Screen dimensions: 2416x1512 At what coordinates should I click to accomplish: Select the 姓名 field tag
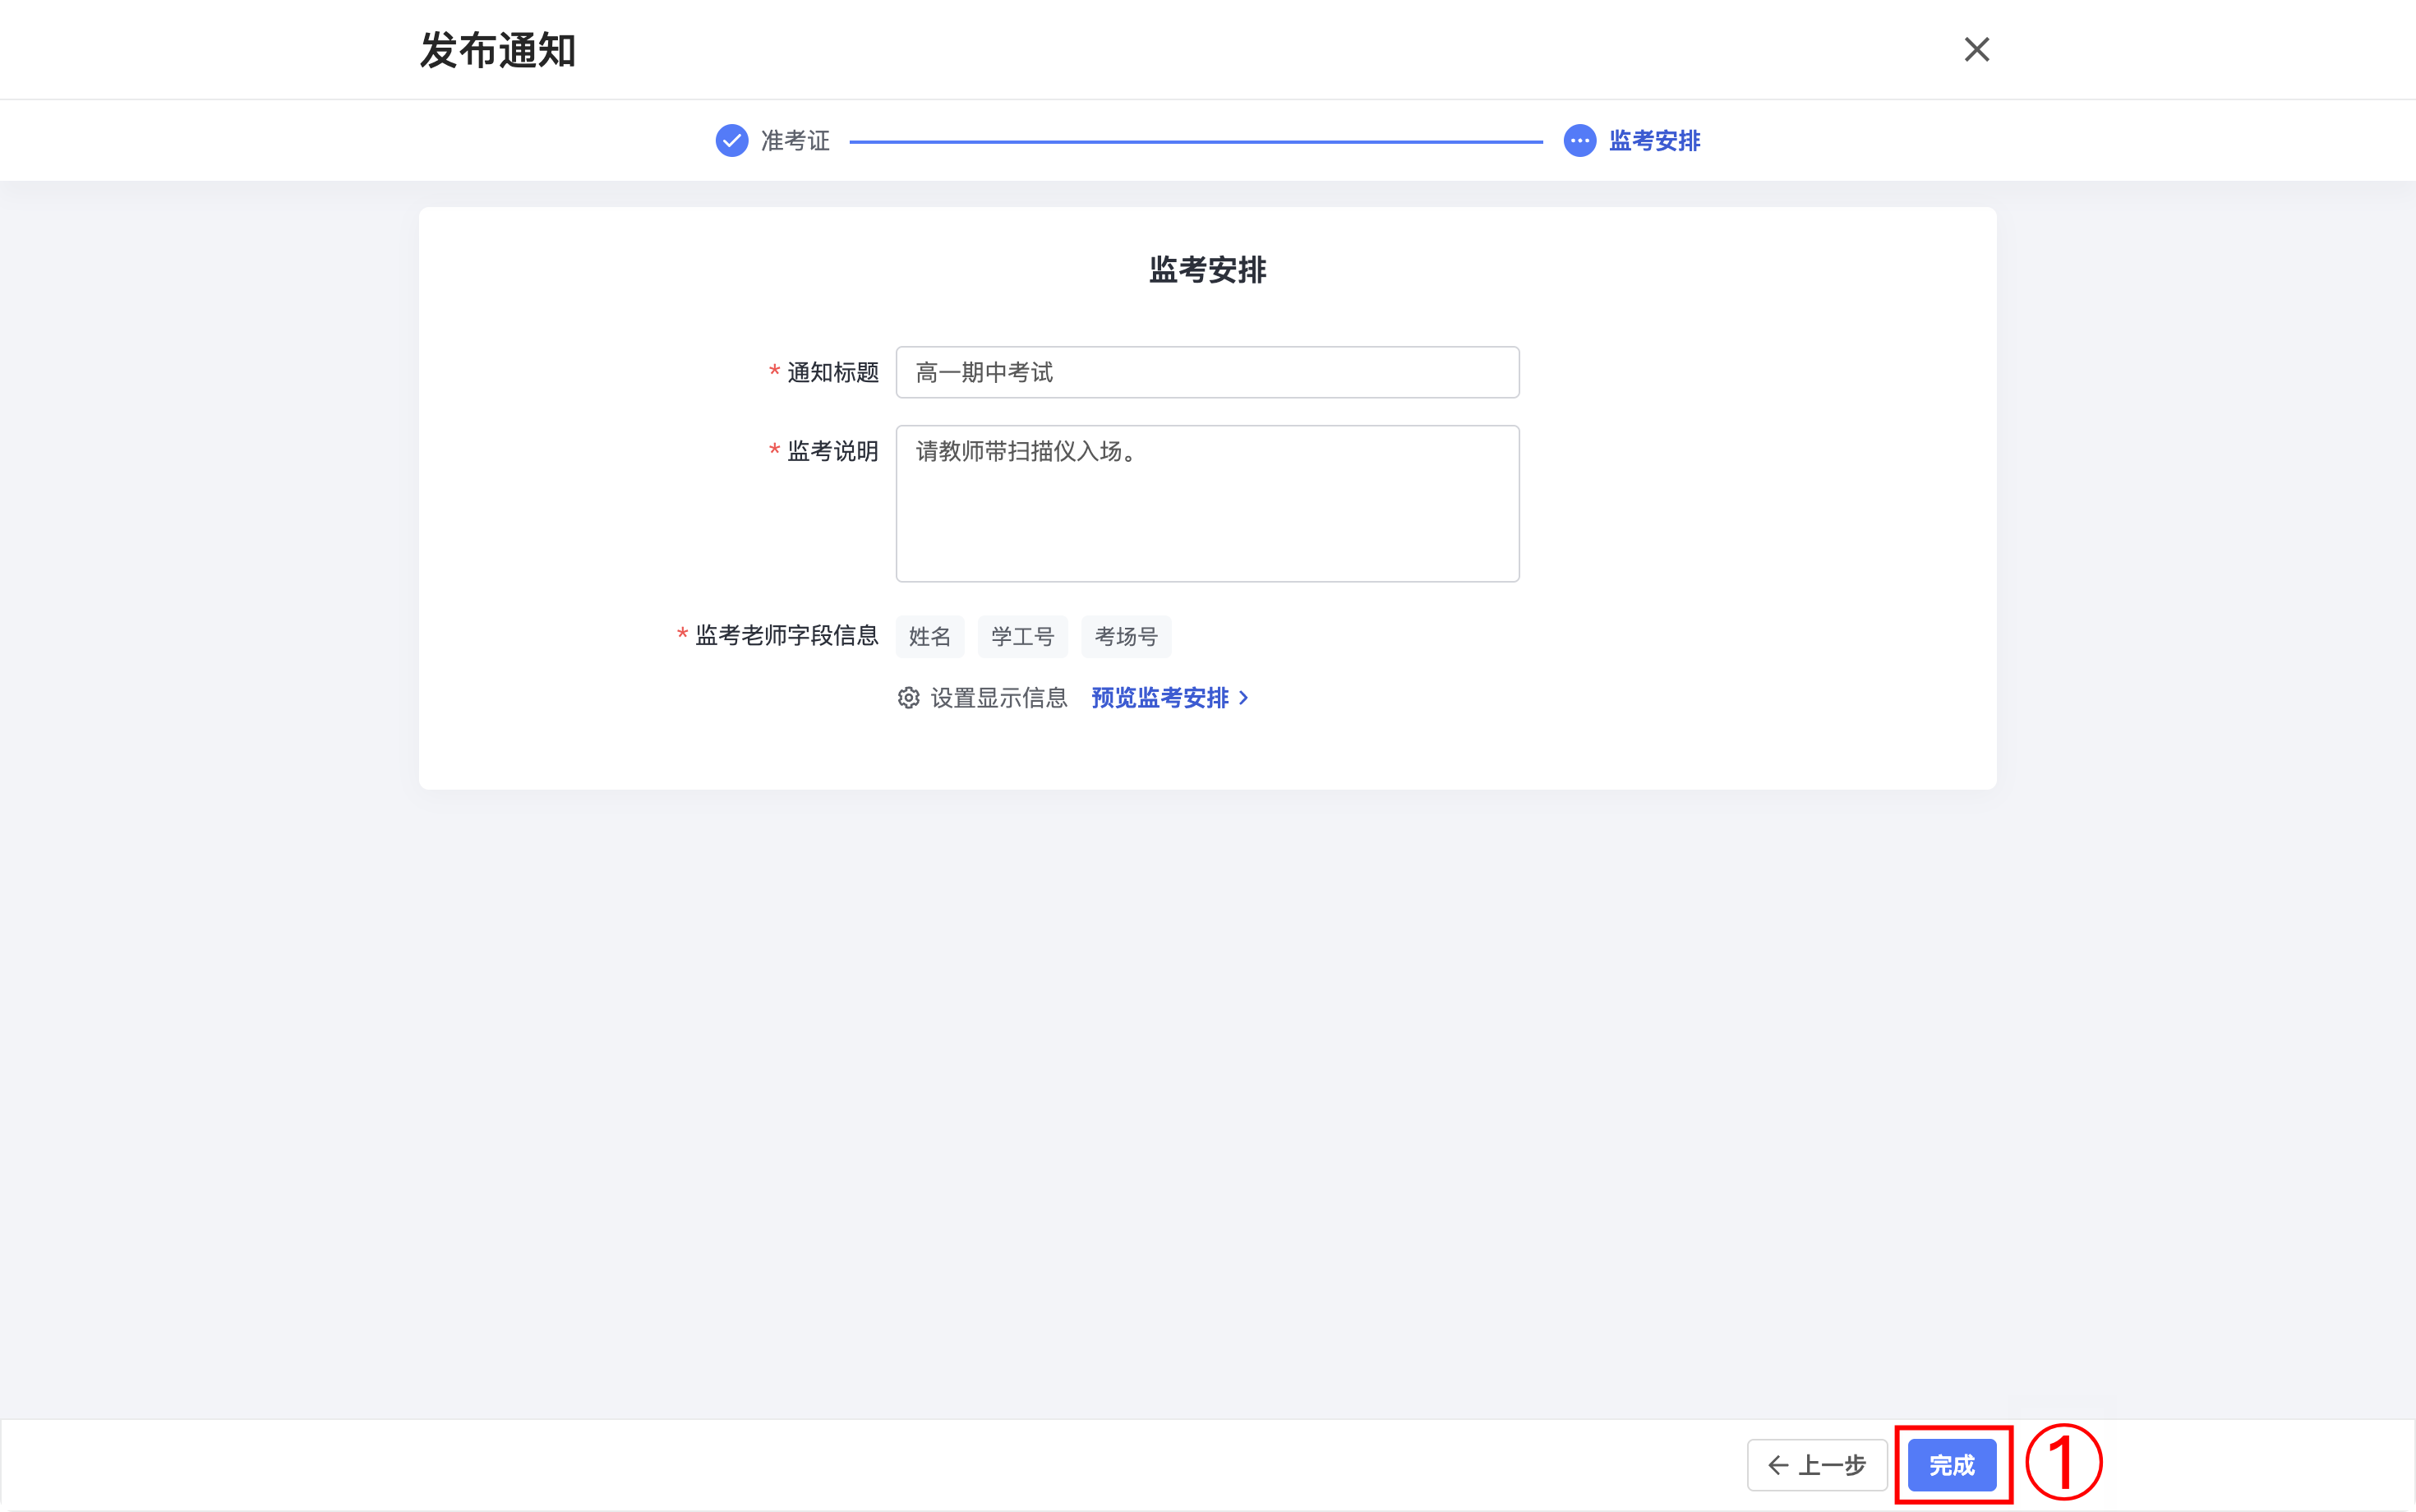tap(930, 636)
